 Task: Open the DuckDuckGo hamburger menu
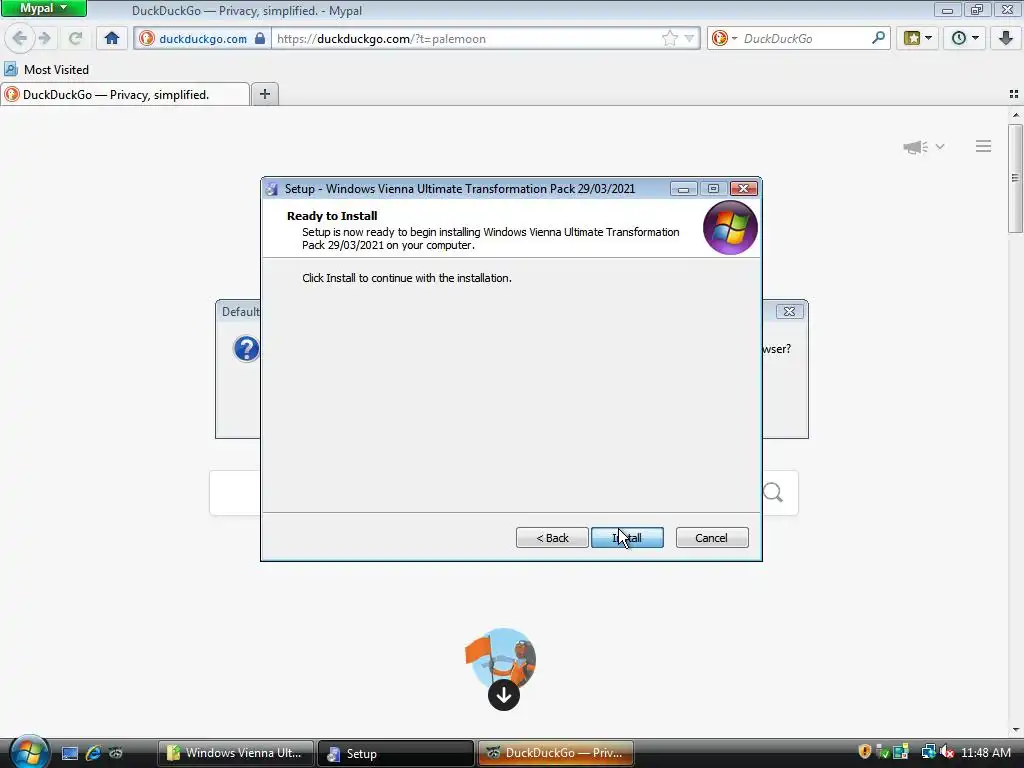pos(983,146)
